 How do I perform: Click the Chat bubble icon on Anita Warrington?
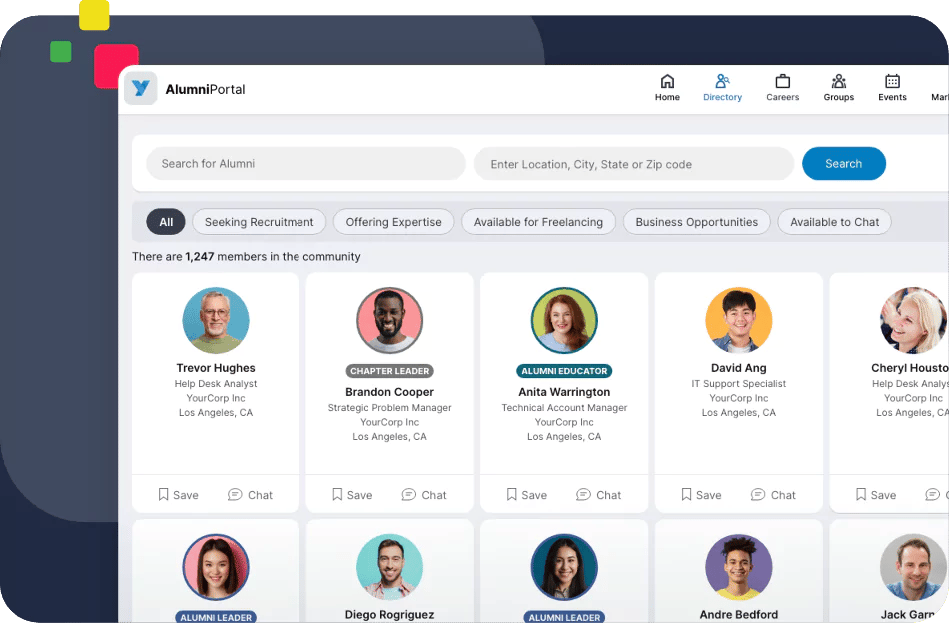(x=584, y=494)
